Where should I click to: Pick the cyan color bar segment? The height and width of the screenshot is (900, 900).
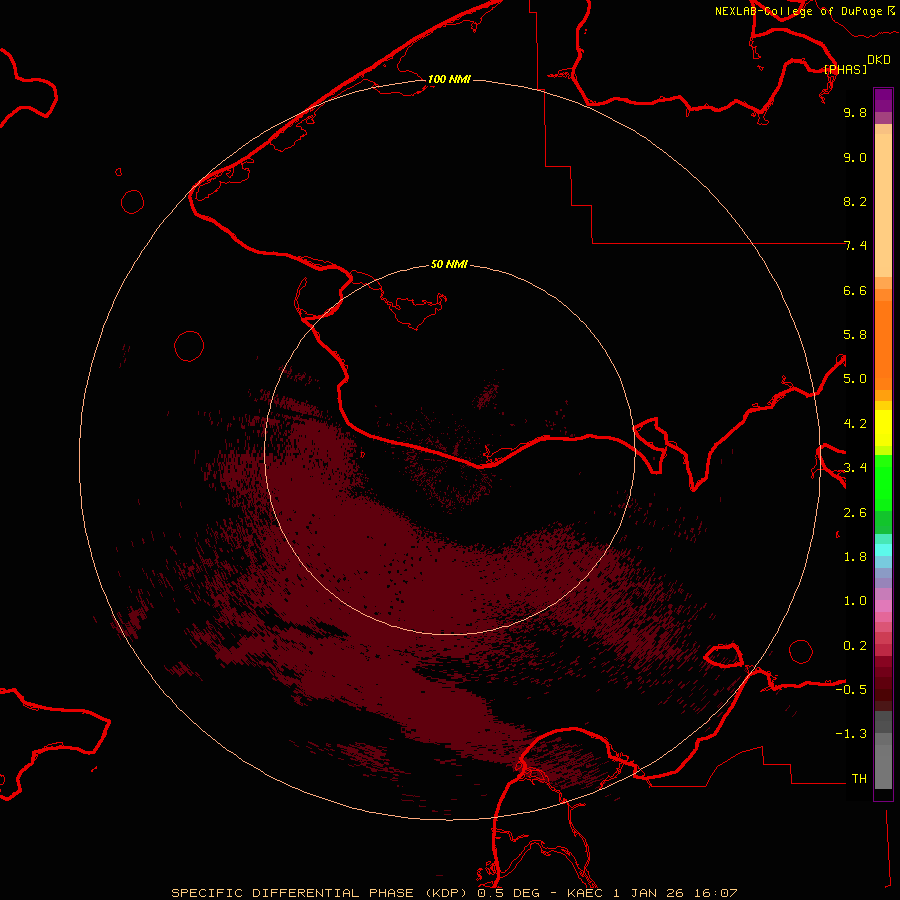pyautogui.click(x=883, y=550)
